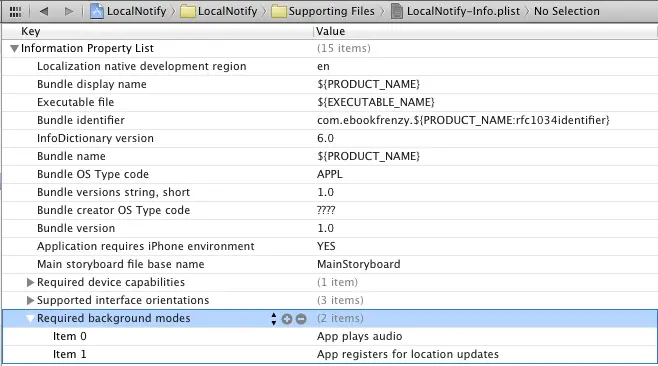Select Bundle display name key
This screenshot has height=366, width=658.
(x=92, y=84)
